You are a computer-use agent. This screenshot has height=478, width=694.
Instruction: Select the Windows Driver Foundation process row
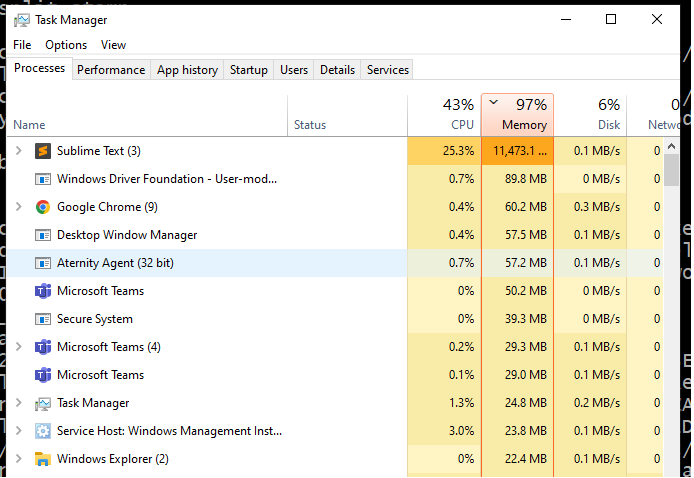(166, 179)
